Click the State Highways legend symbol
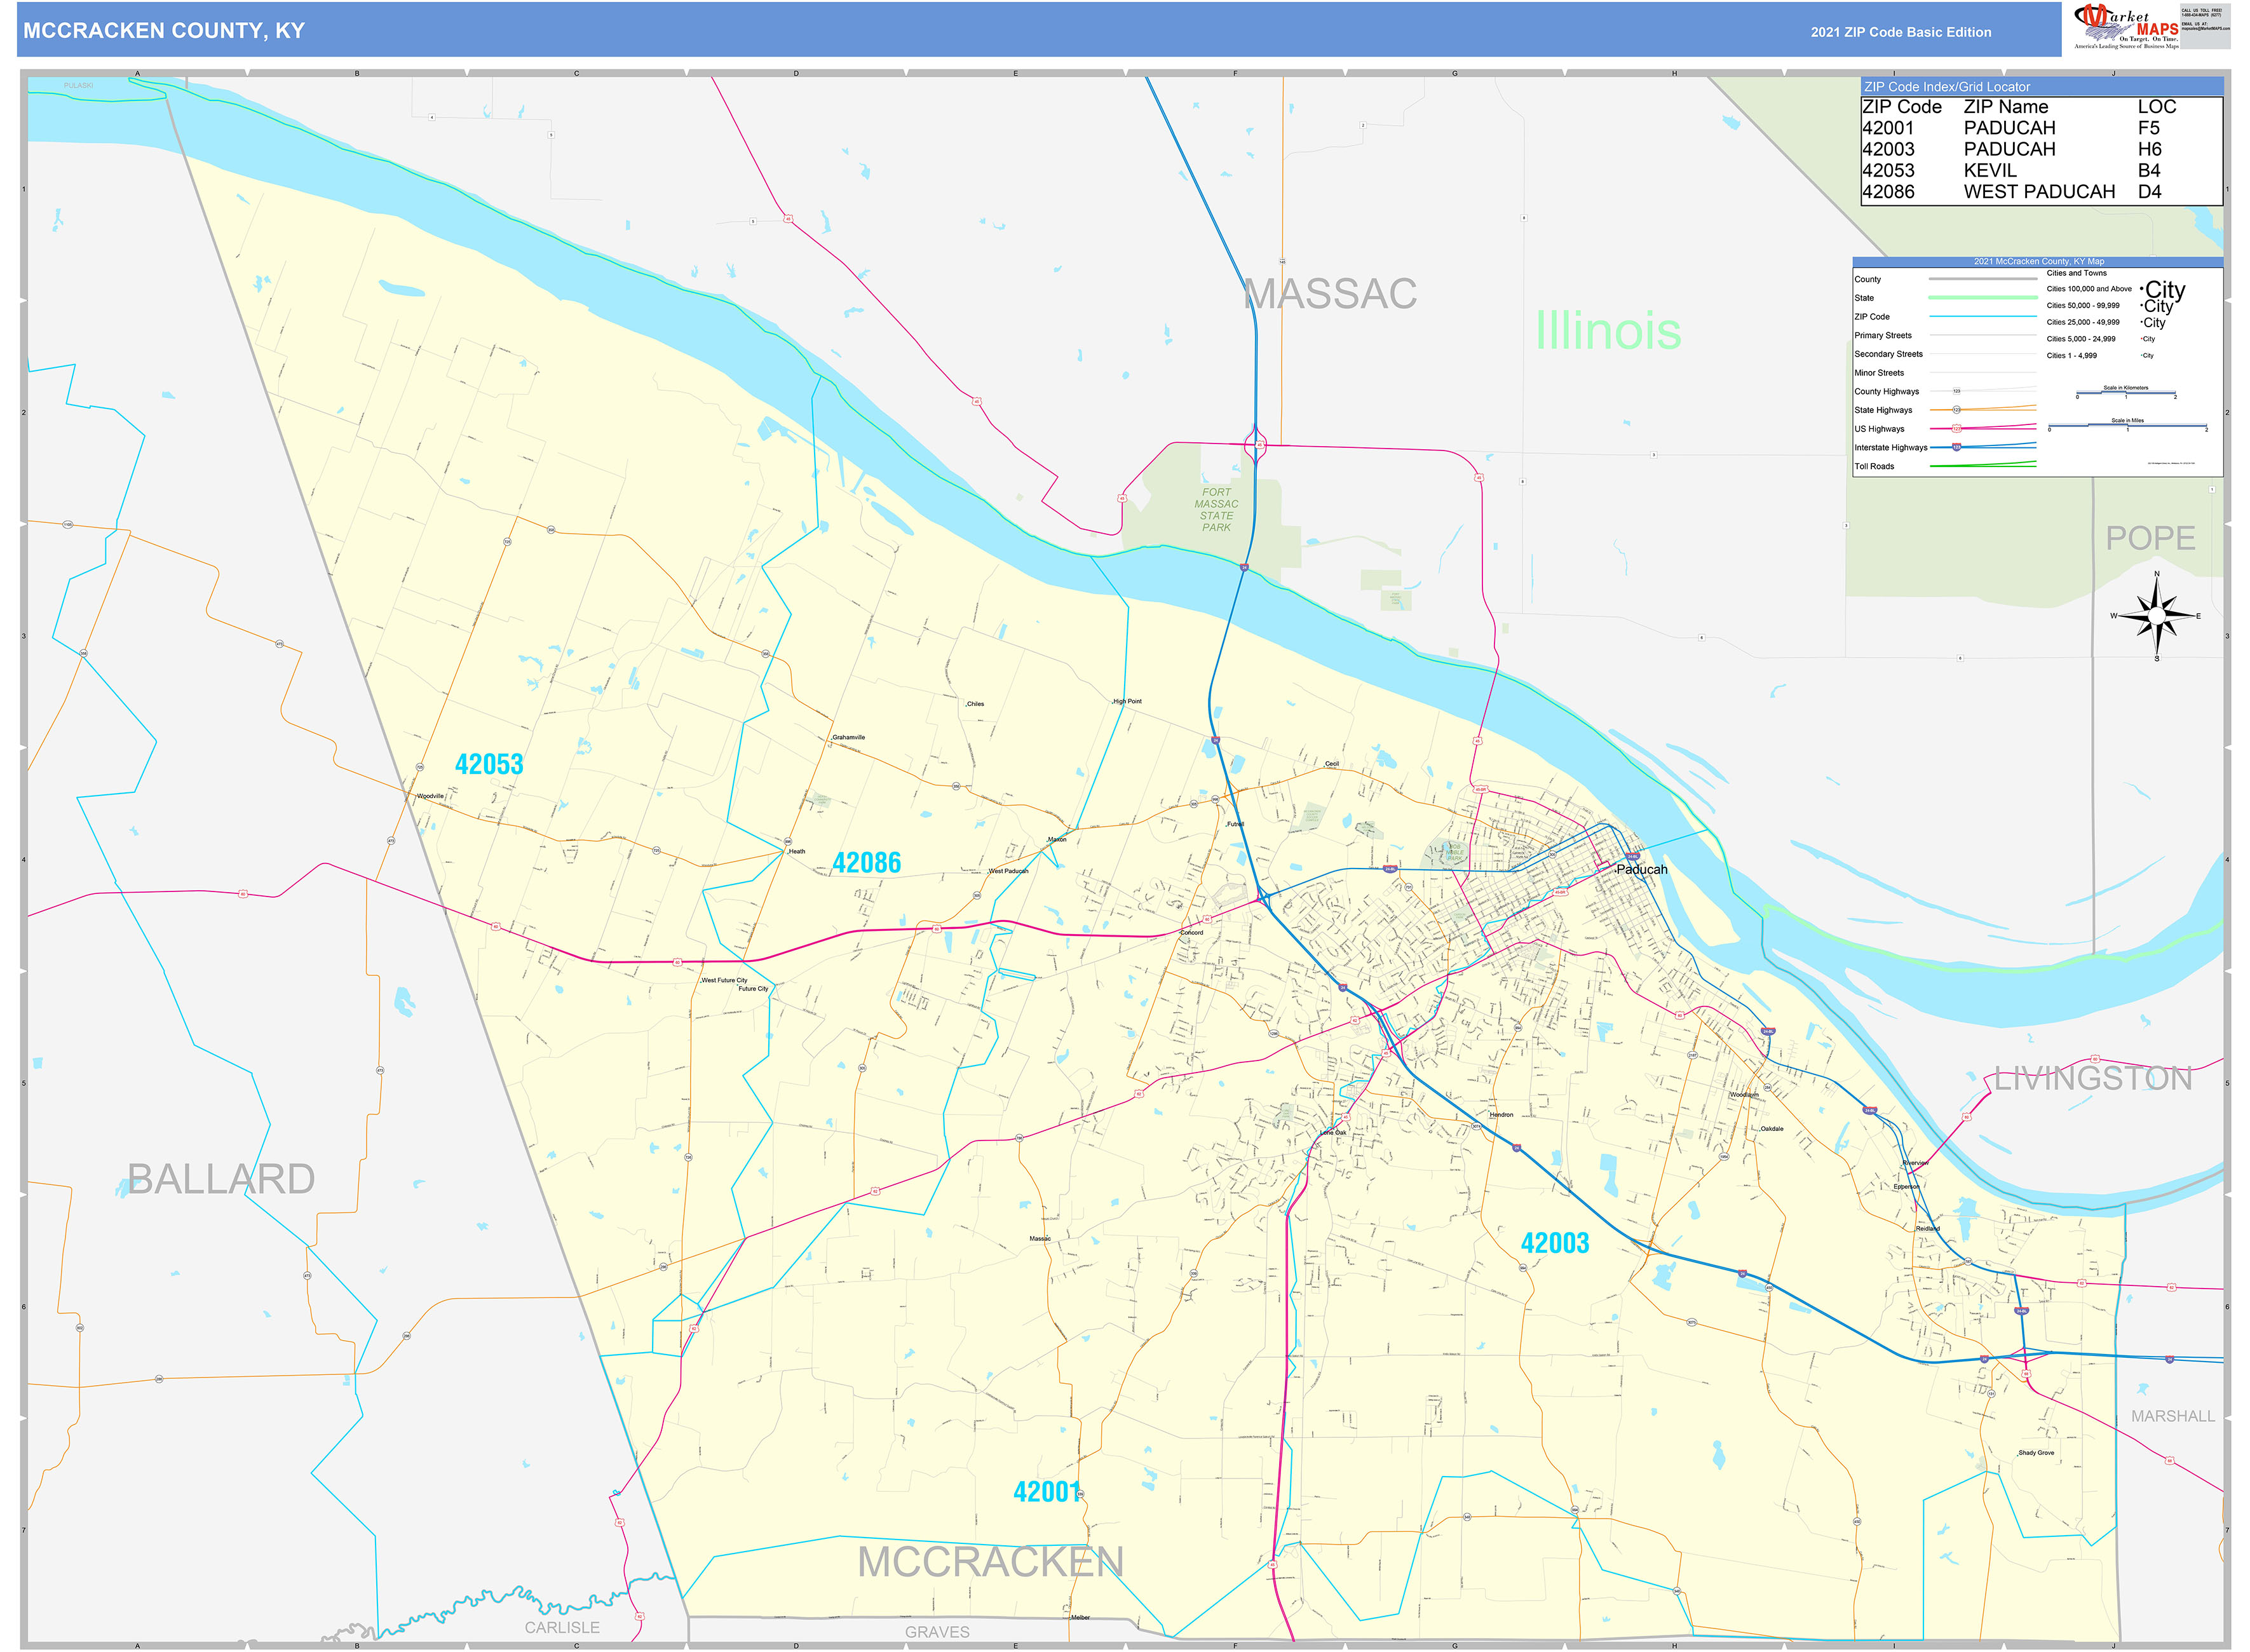Viewport: 2250px width, 1652px height. [1957, 411]
